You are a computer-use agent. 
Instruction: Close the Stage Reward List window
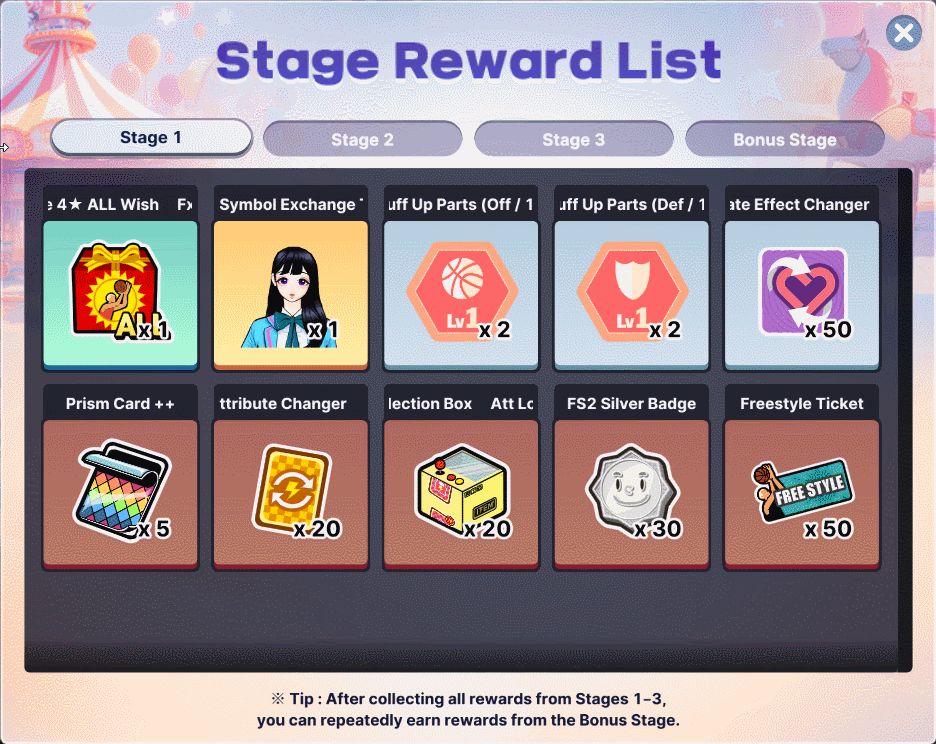pos(904,33)
